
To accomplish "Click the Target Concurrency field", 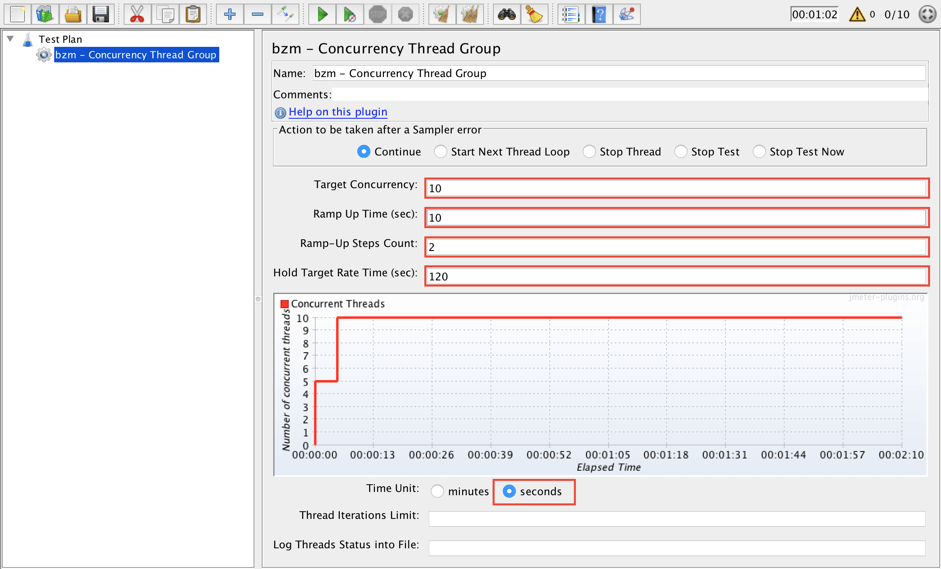I will click(x=676, y=188).
